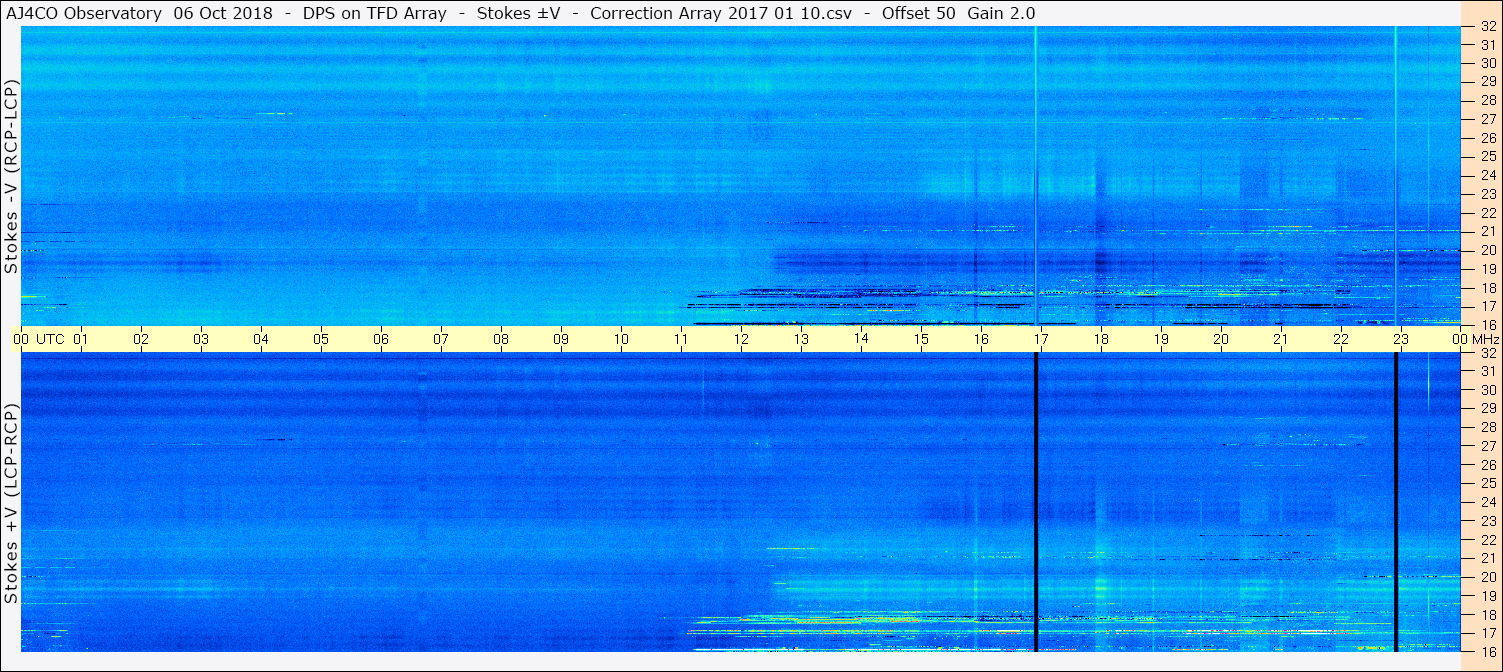
Task: Click the AJ4CO Observatory title text
Action: click(83, 13)
